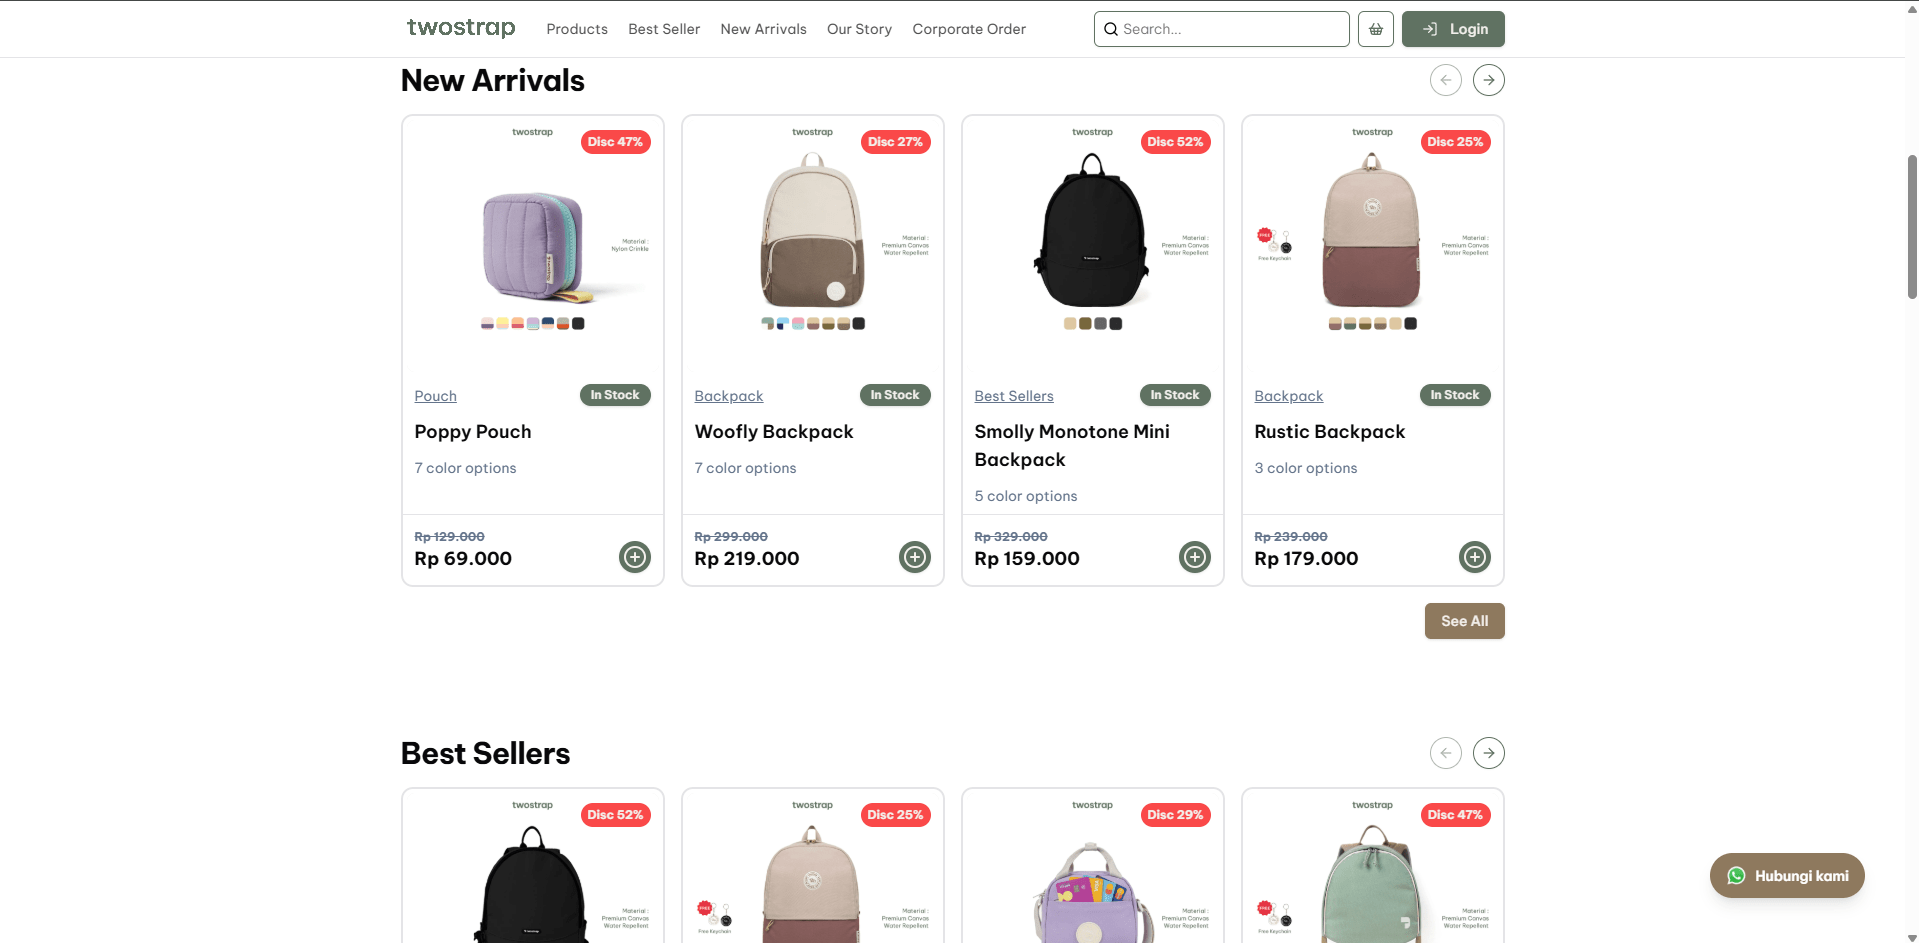Viewport: 1919px width, 943px height.
Task: Focus the Search input field
Action: 1230,29
